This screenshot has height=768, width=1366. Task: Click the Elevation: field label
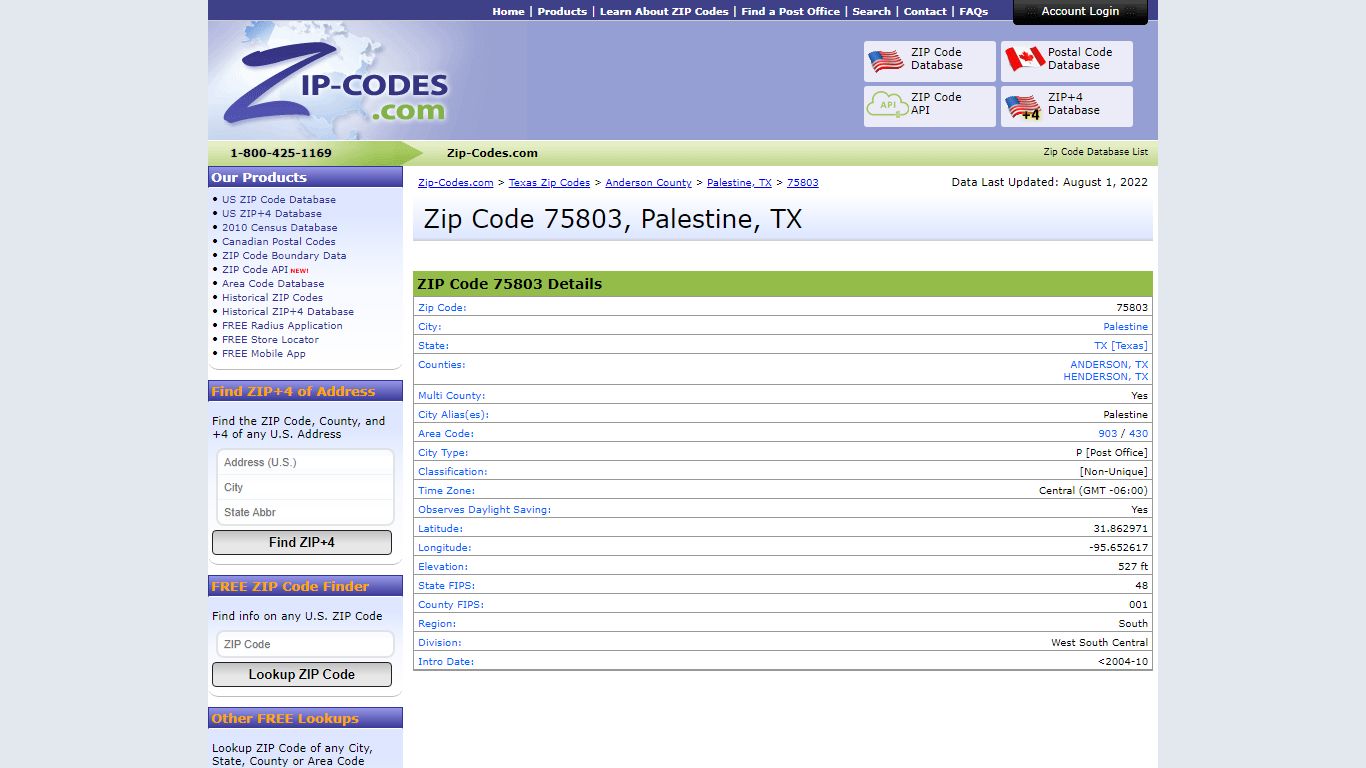443,567
